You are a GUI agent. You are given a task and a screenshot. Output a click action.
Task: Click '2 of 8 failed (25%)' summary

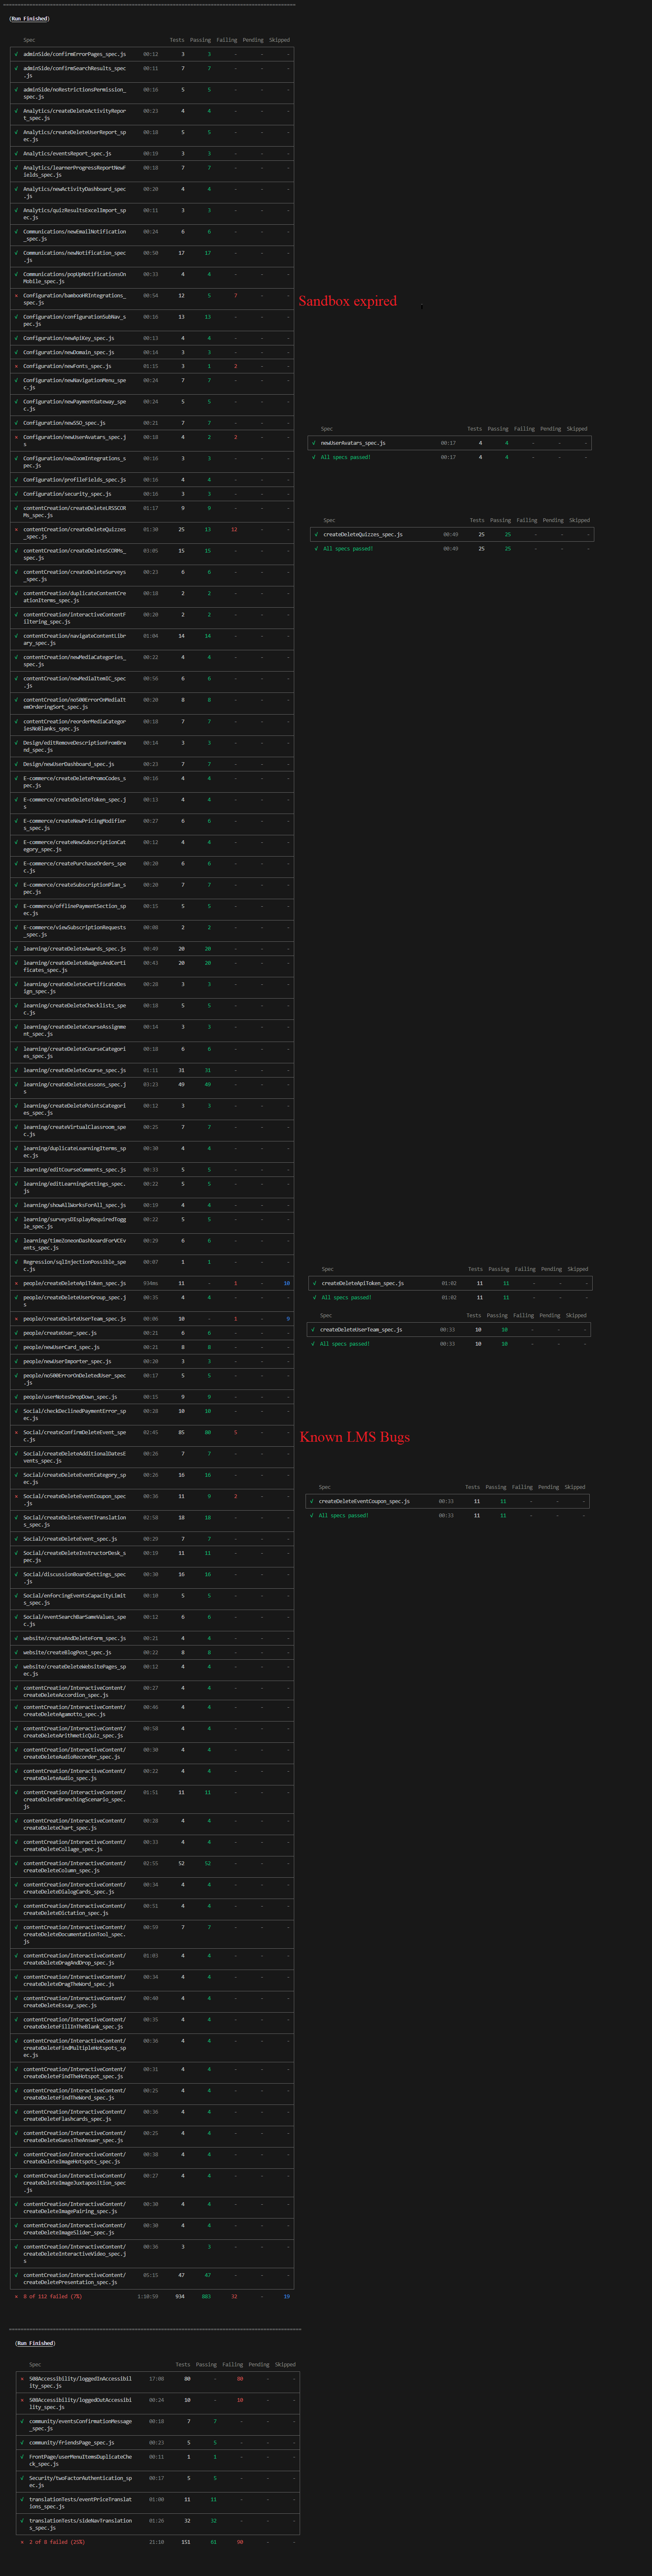click(x=57, y=2542)
